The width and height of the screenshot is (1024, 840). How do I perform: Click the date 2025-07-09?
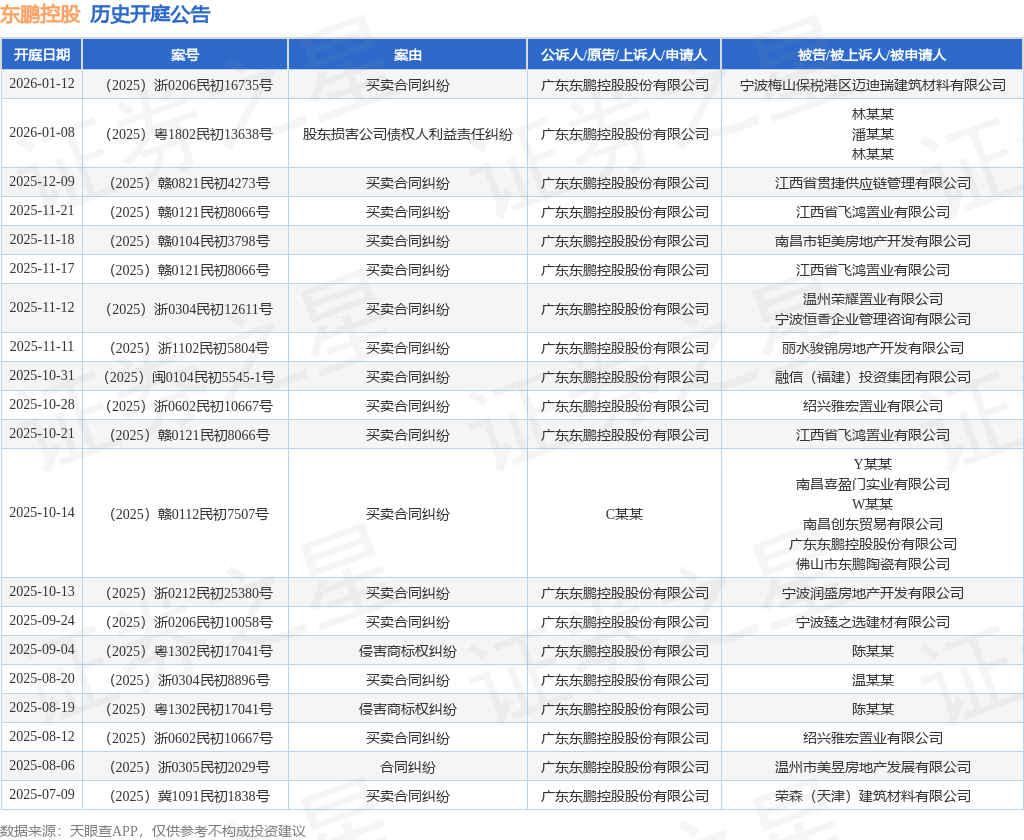pos(42,794)
